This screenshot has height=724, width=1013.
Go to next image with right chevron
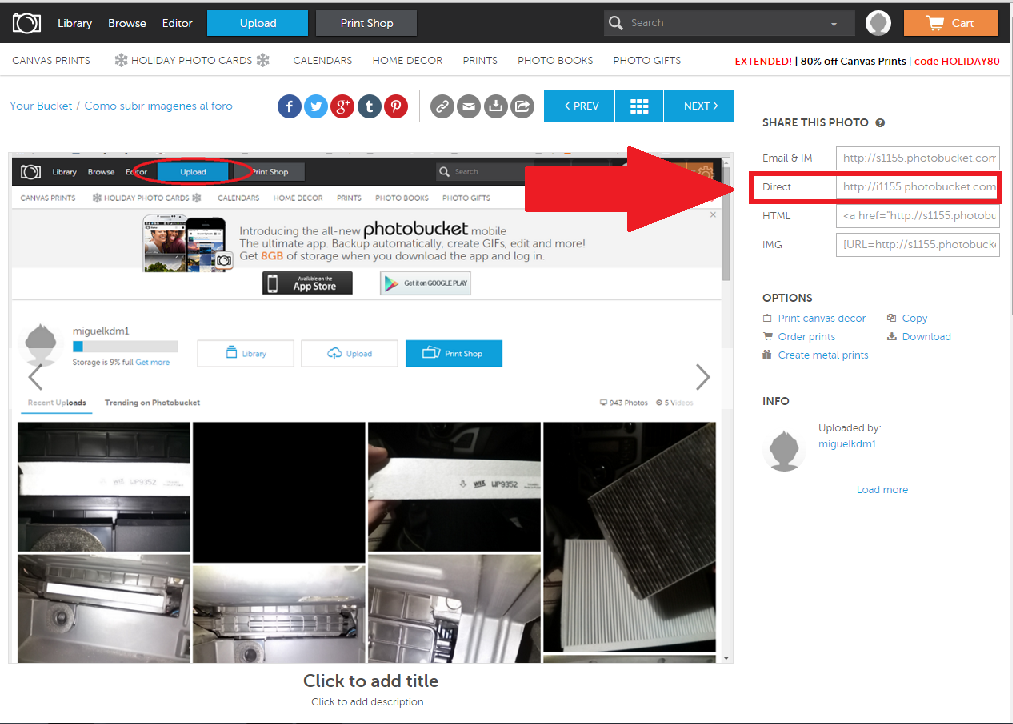tap(703, 377)
